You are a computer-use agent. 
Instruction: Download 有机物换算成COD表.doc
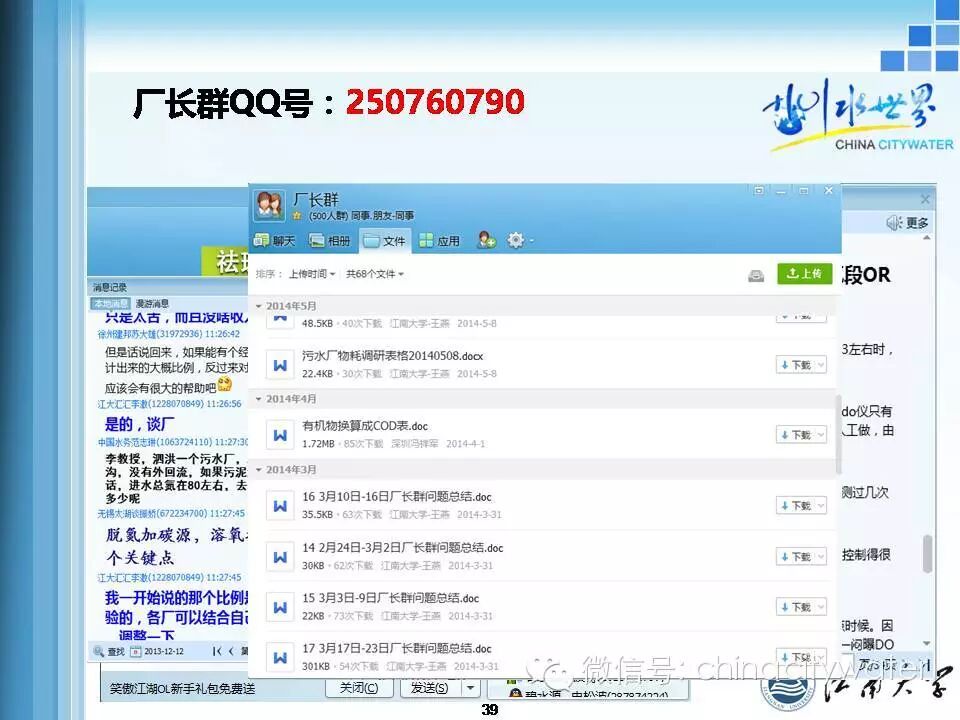796,435
